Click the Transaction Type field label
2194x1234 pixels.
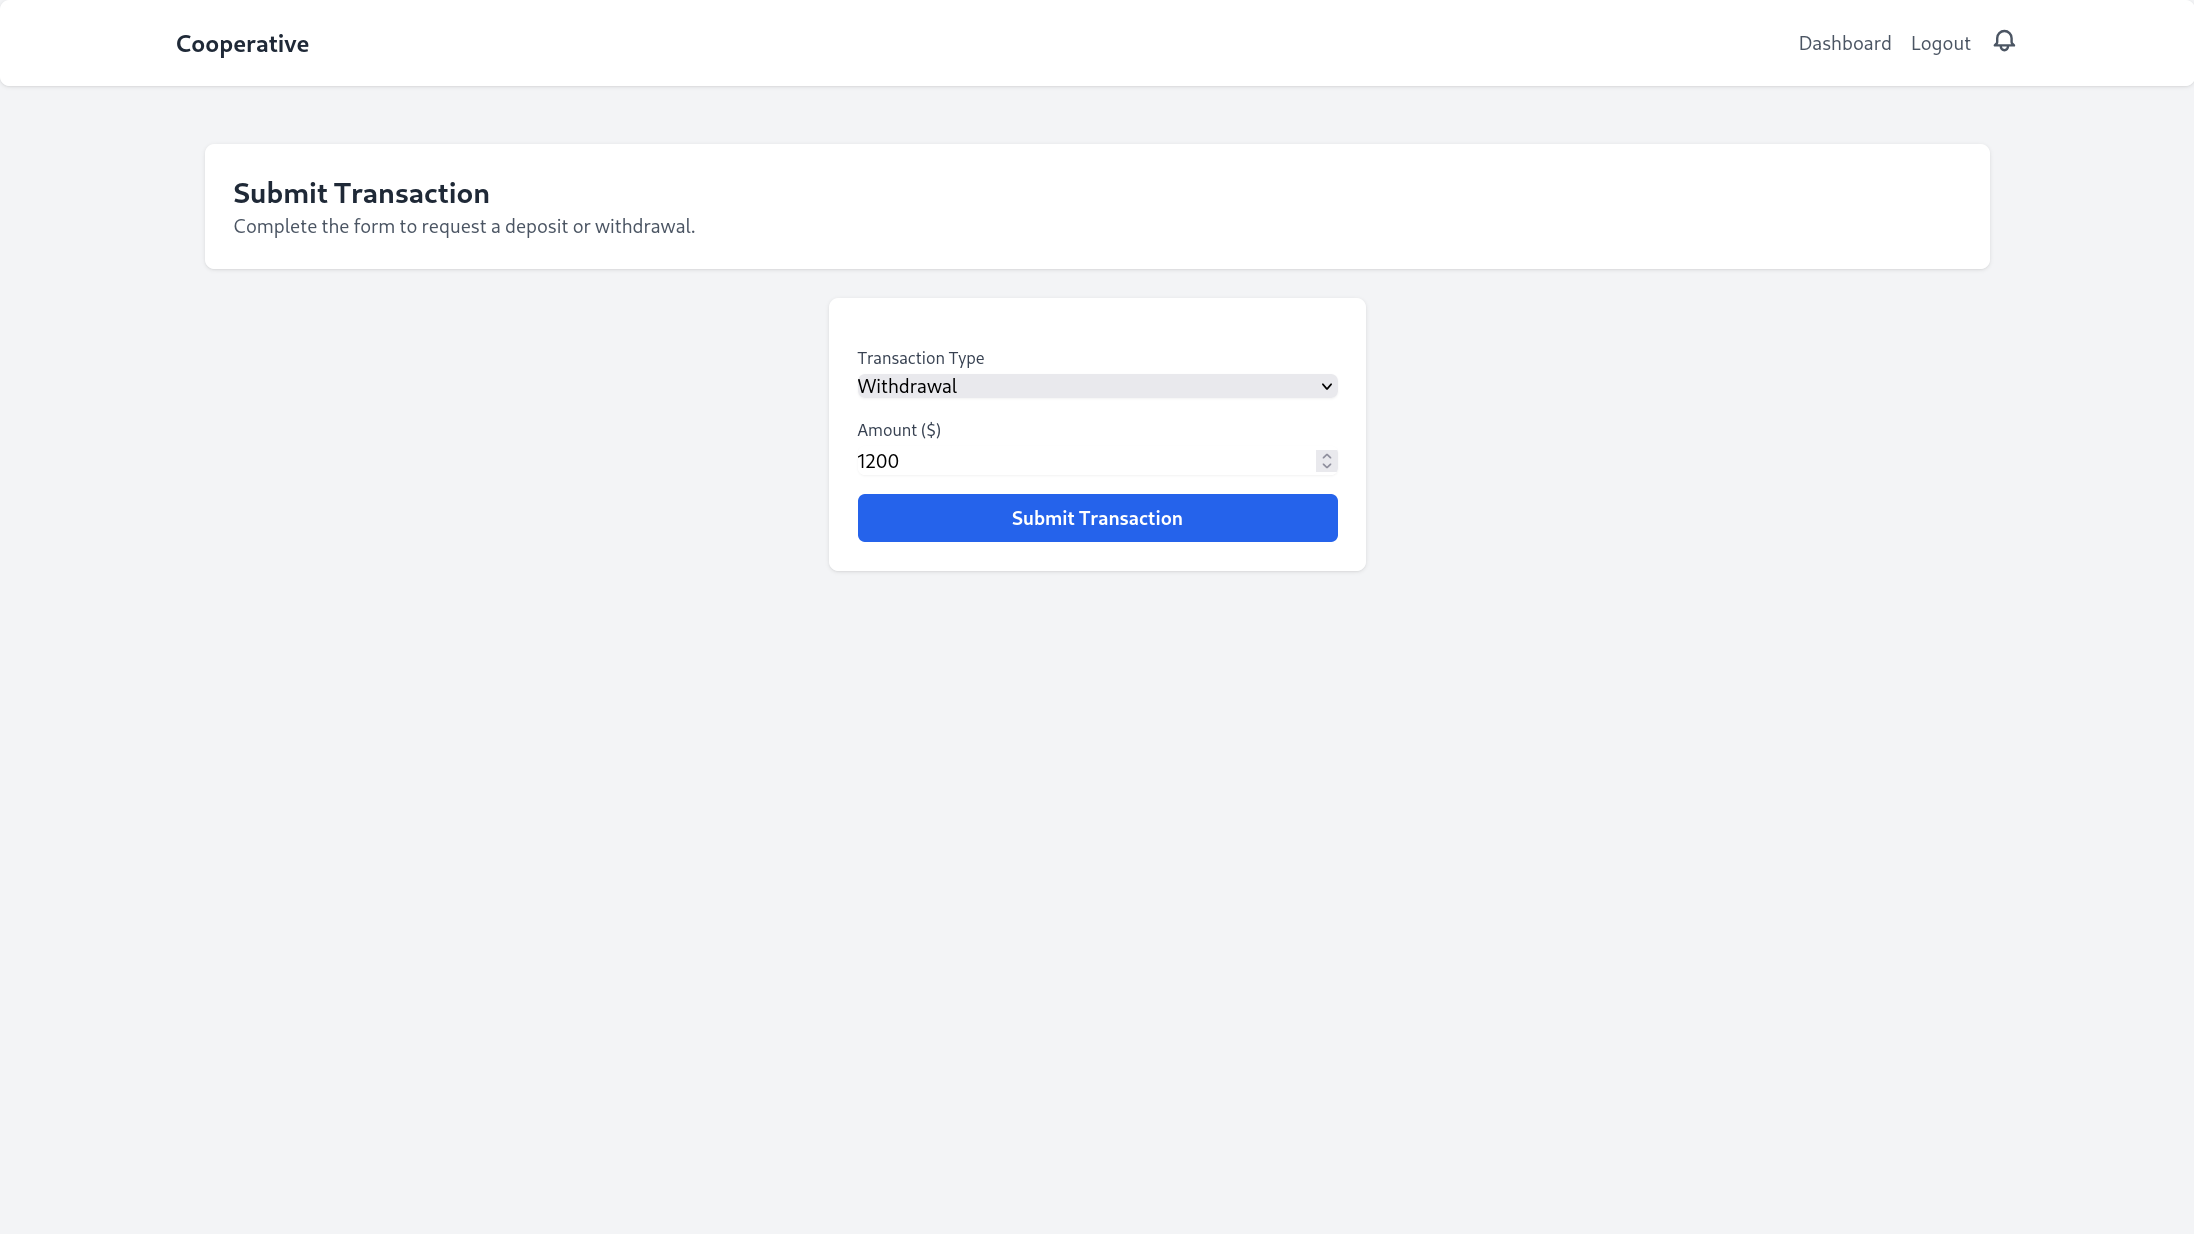[x=920, y=358]
